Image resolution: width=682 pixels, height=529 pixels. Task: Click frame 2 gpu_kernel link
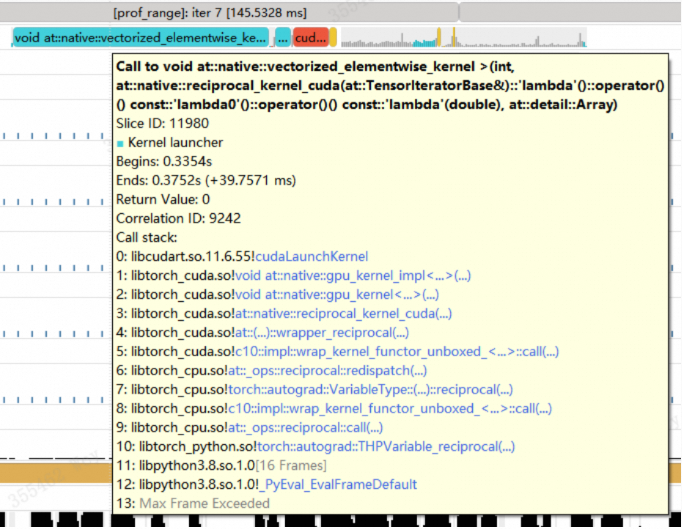click(x=337, y=295)
